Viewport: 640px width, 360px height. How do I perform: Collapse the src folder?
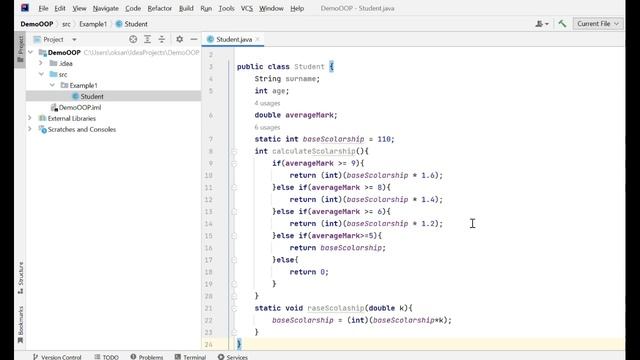tap(41, 74)
